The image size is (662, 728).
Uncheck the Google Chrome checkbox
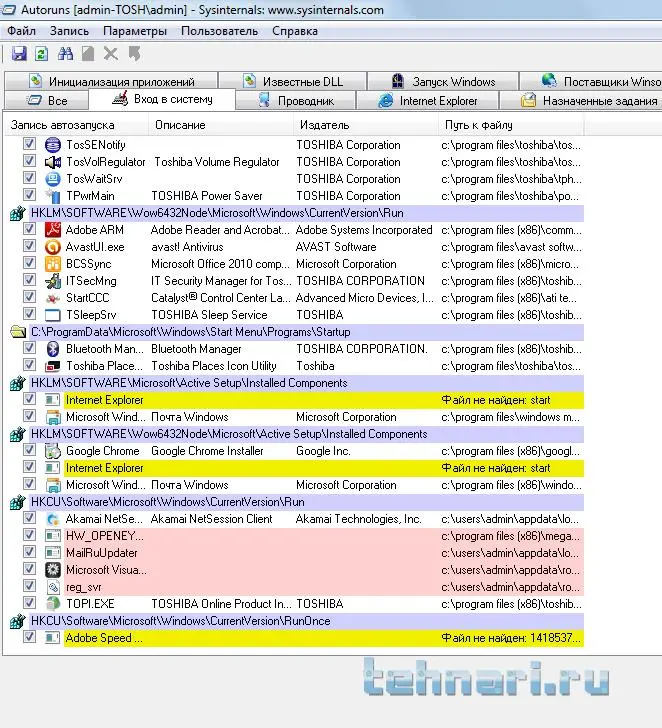coord(29,449)
